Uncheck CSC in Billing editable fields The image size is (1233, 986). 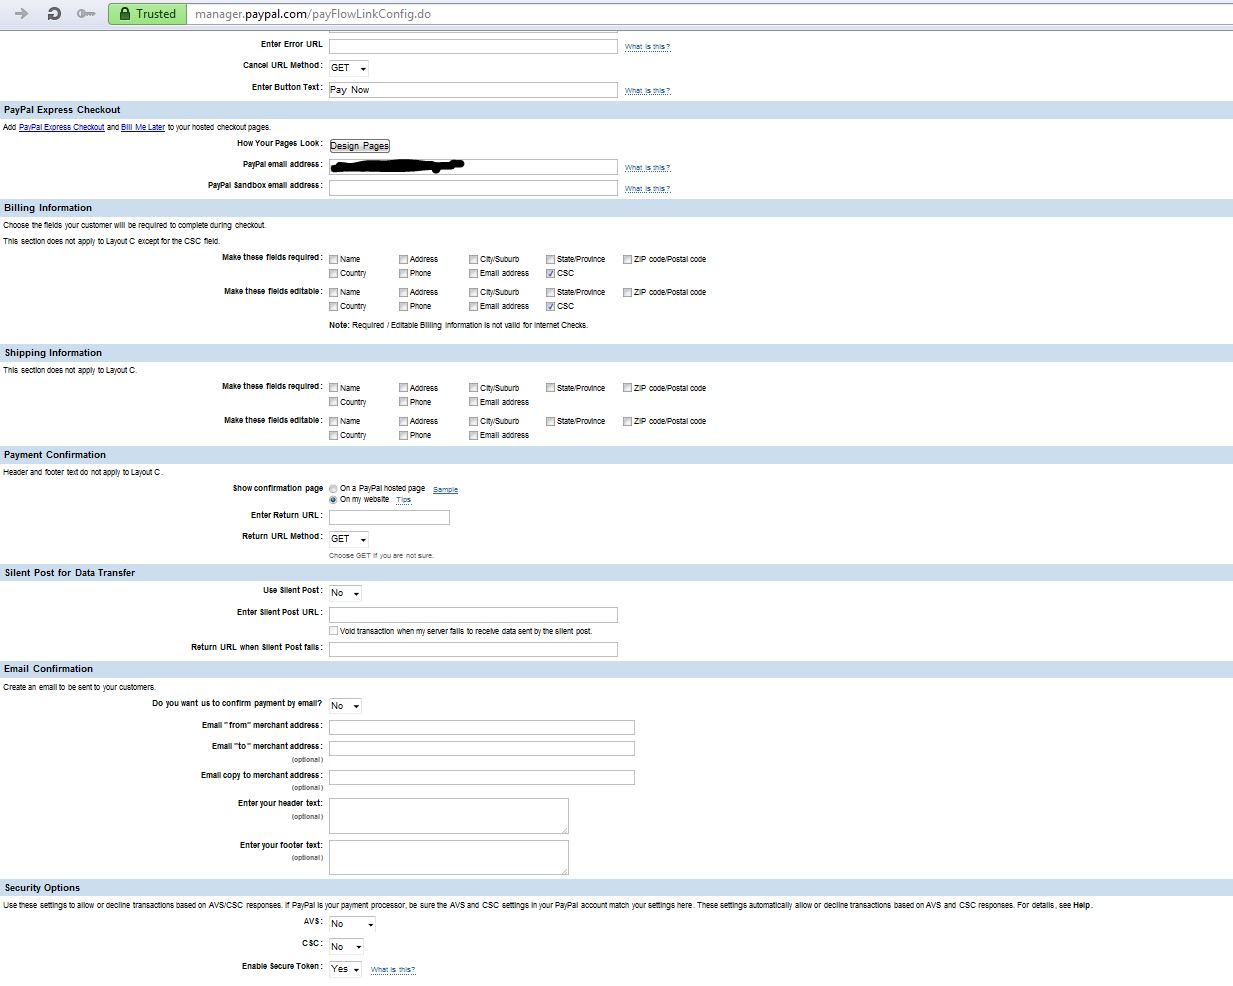point(551,306)
